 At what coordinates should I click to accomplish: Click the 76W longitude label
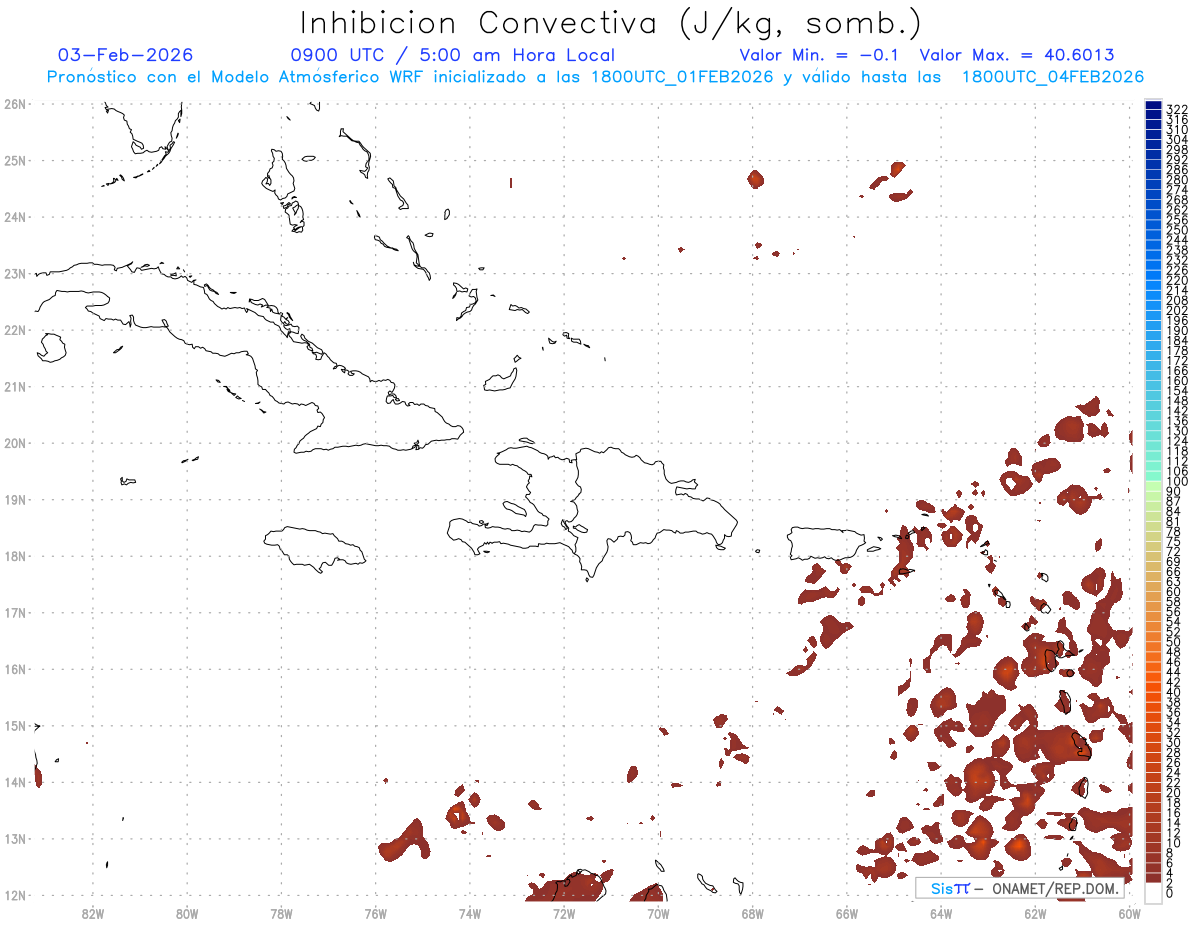[375, 913]
